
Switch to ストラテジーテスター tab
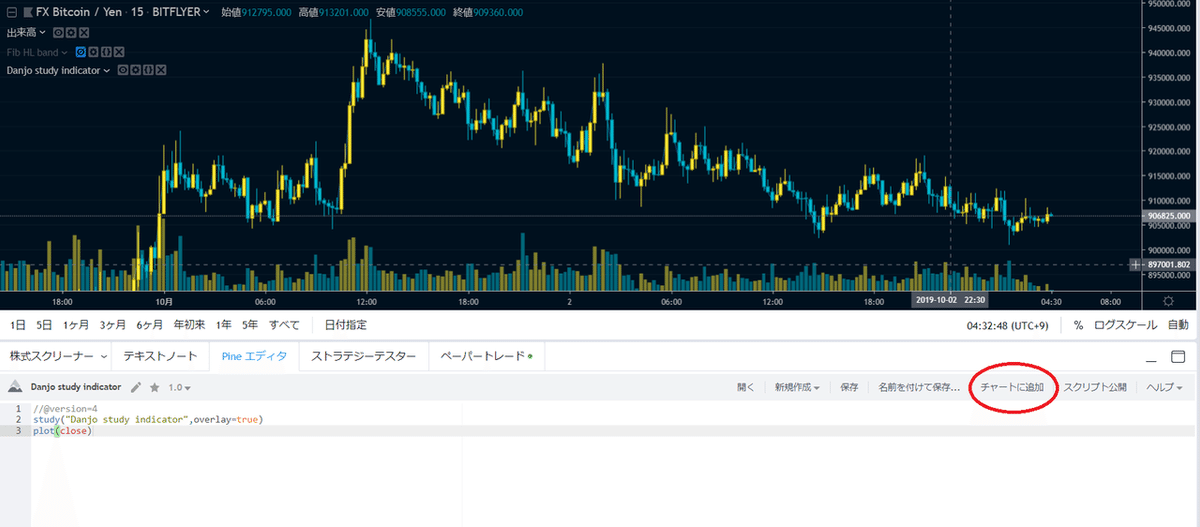tap(363, 356)
